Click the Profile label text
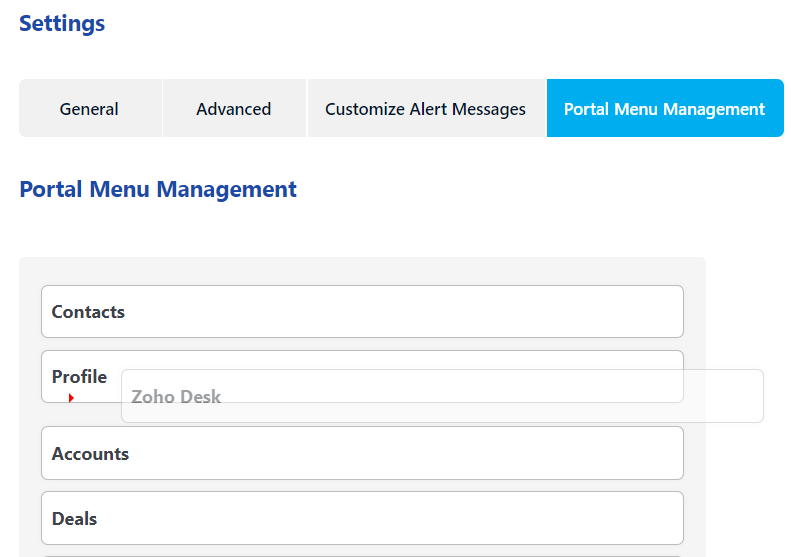The image size is (791, 557). pyautogui.click(x=79, y=377)
